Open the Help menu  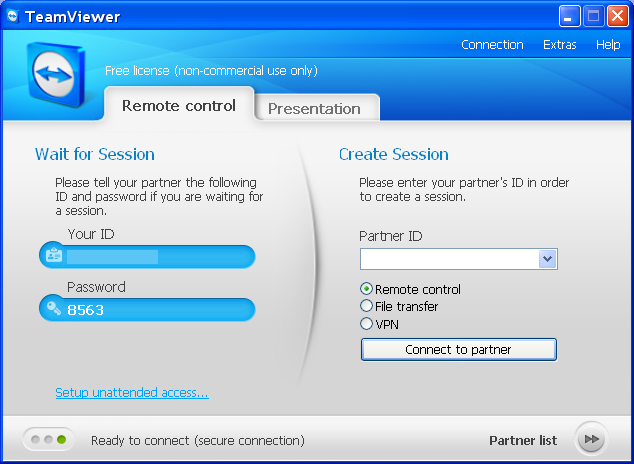[x=608, y=44]
